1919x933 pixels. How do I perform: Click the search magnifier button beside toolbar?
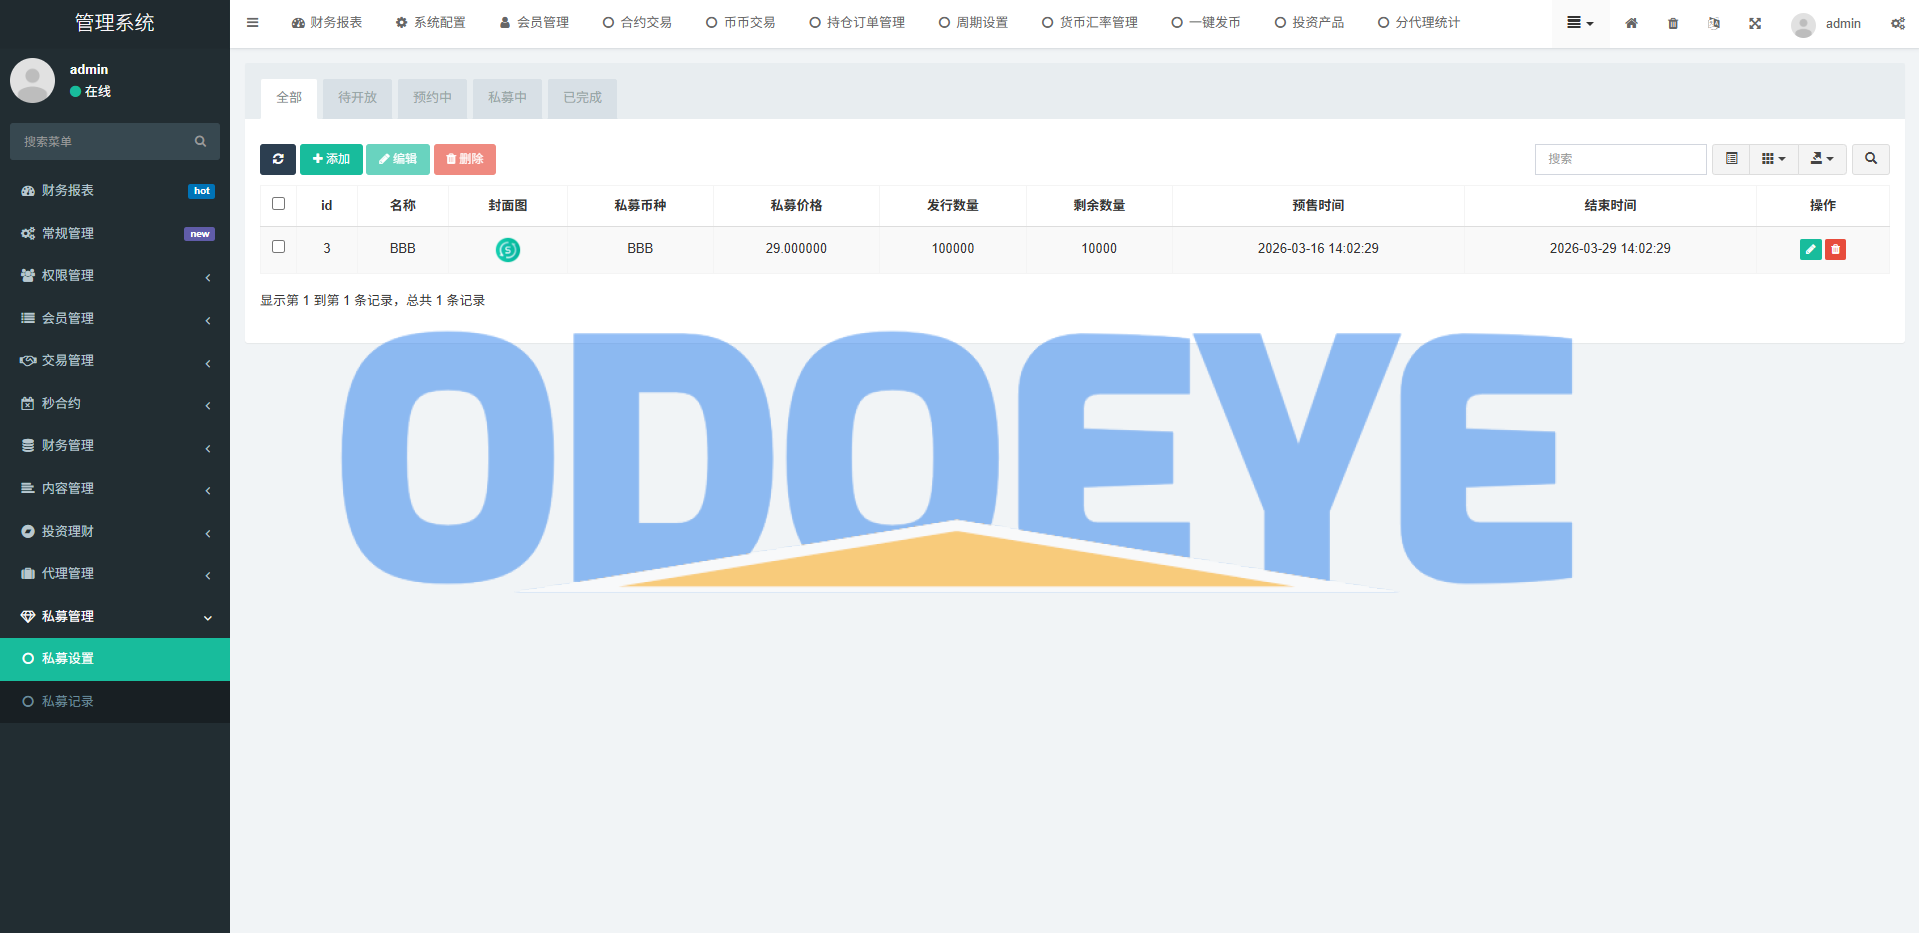click(1870, 159)
